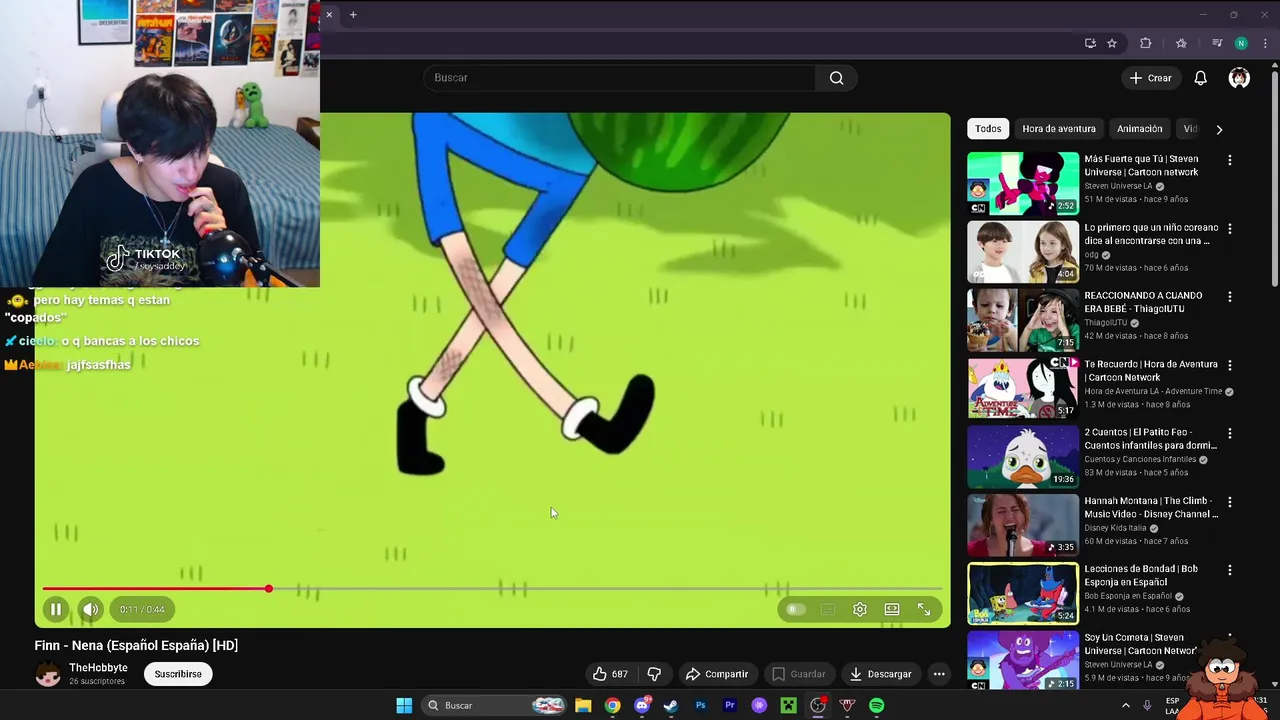The image size is (1280, 720).
Task: Open options for Lecciones de Bondad video
Action: [x=1230, y=570]
